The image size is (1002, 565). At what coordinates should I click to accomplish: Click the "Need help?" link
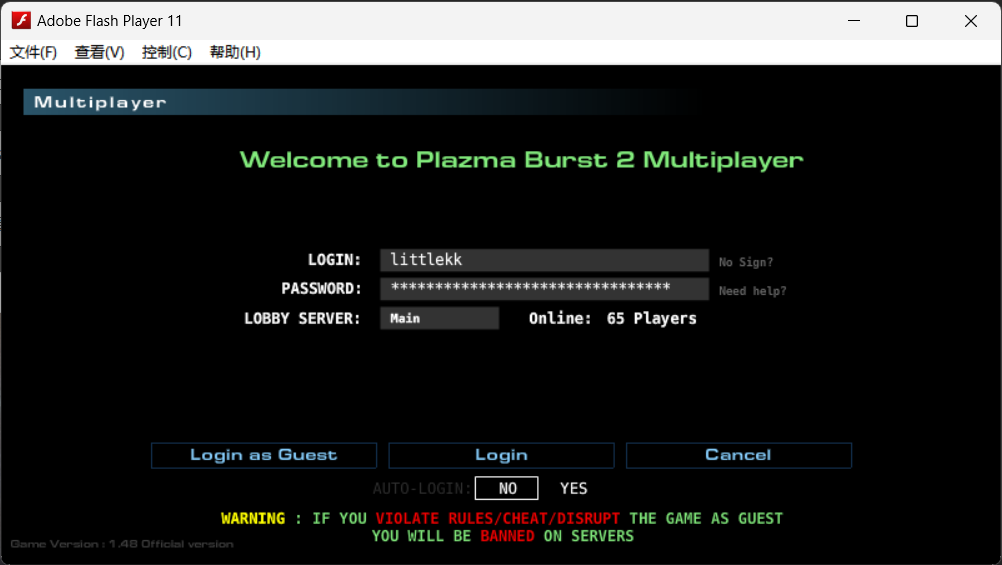point(752,291)
